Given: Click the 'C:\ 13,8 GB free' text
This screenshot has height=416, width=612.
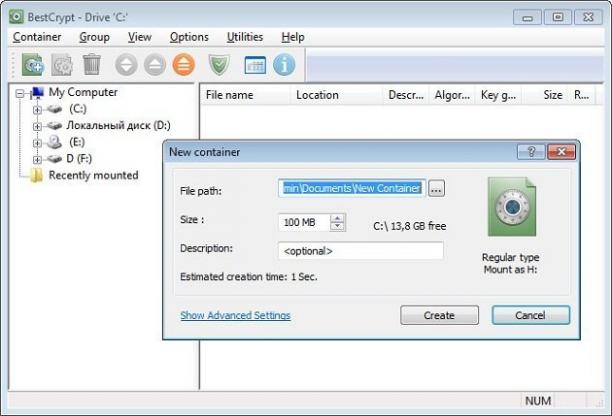Looking at the screenshot, I should click(x=409, y=226).
